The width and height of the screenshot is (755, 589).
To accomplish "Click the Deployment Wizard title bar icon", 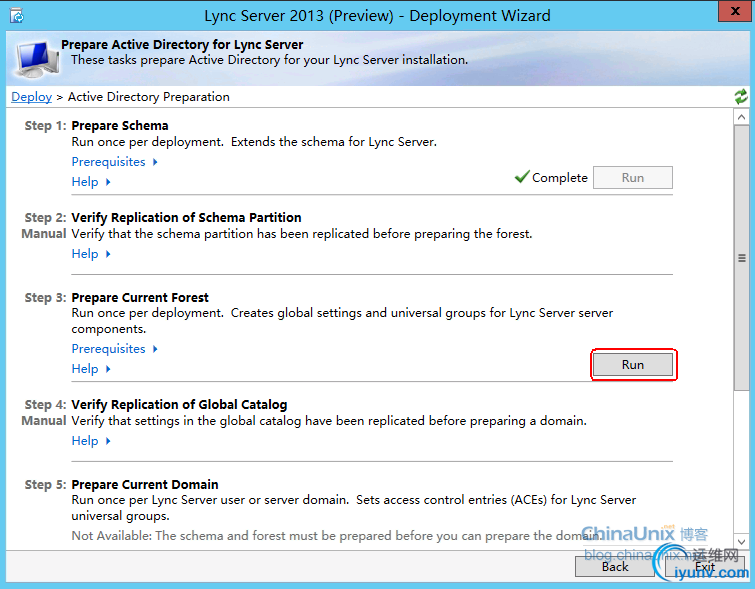I will (17, 16).
